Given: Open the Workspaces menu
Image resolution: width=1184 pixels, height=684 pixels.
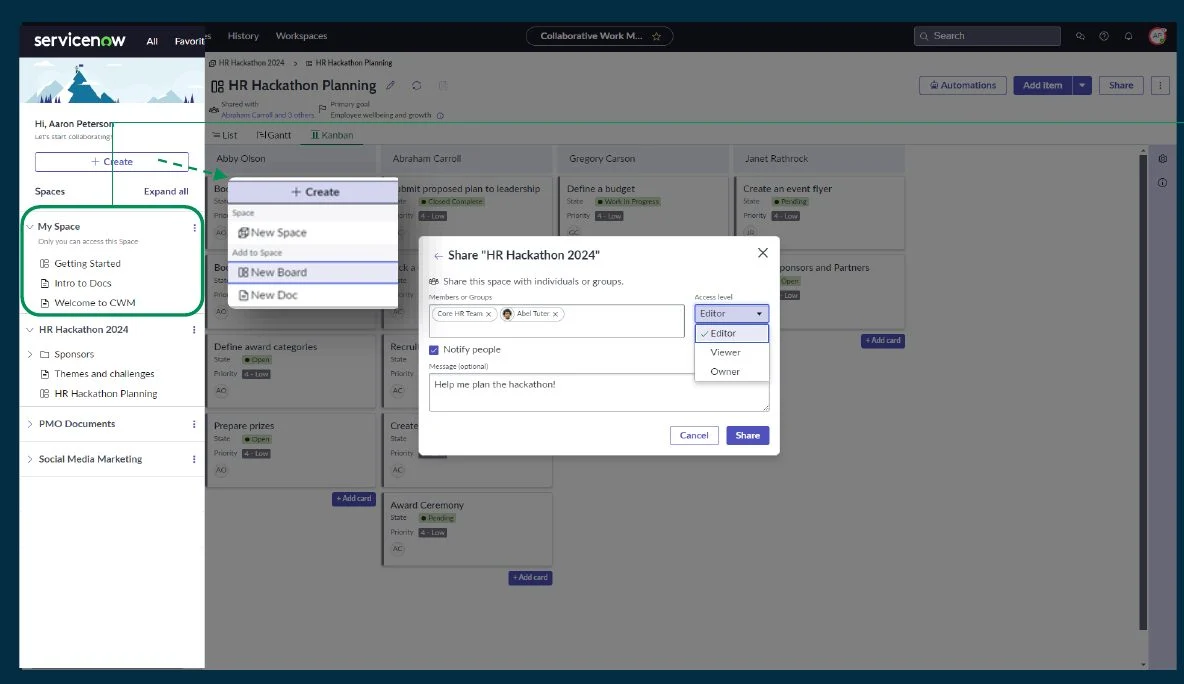Looking at the screenshot, I should pyautogui.click(x=301, y=36).
